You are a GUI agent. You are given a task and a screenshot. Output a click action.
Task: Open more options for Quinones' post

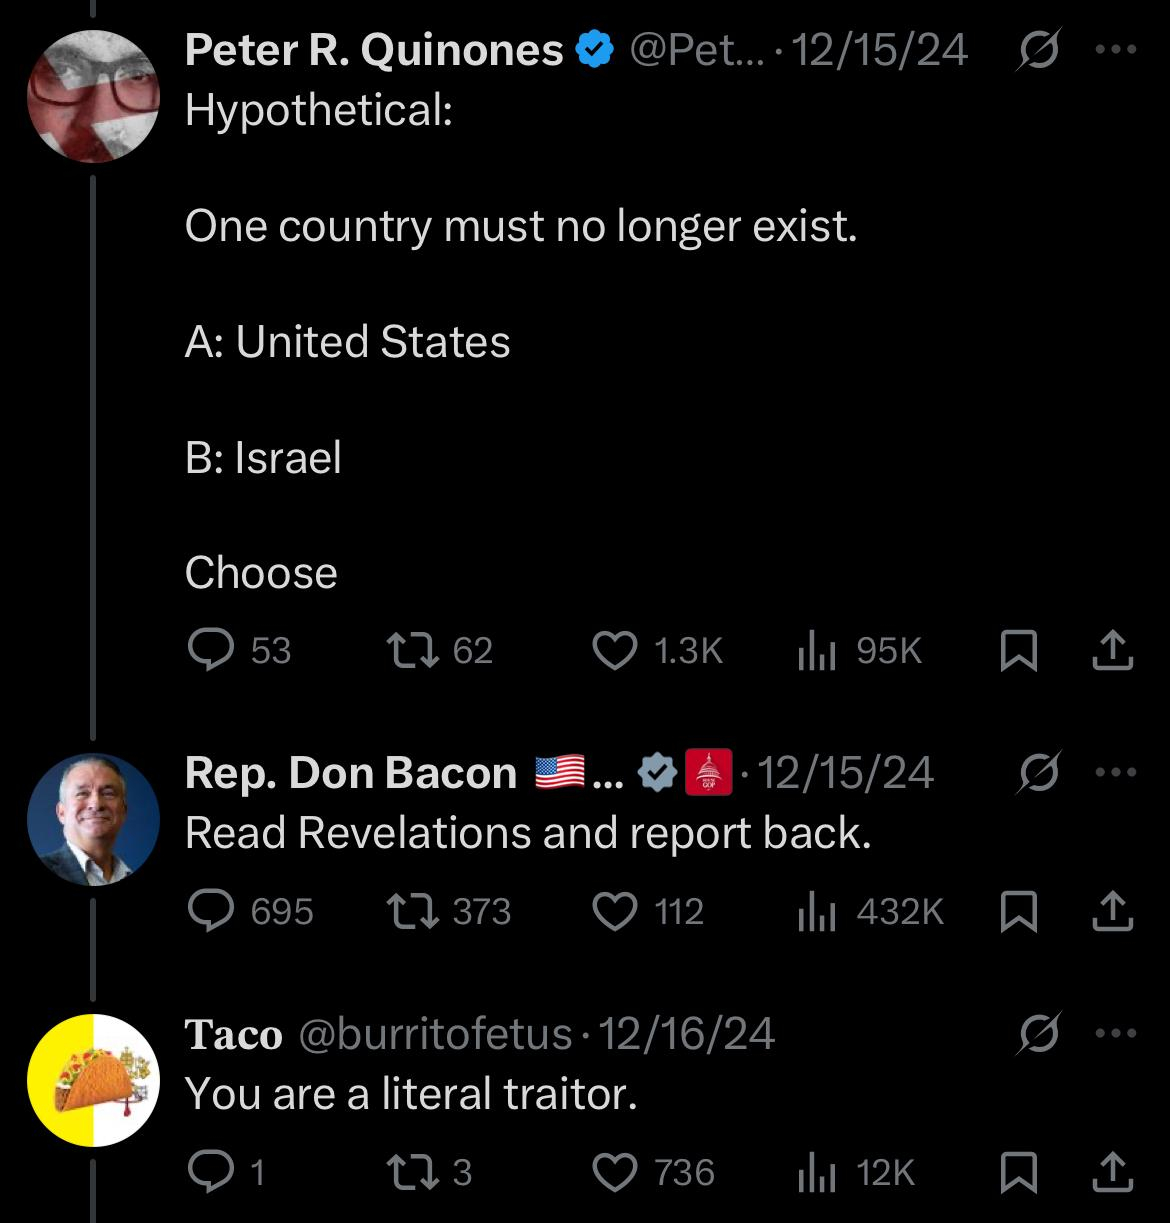[x=1116, y=50]
